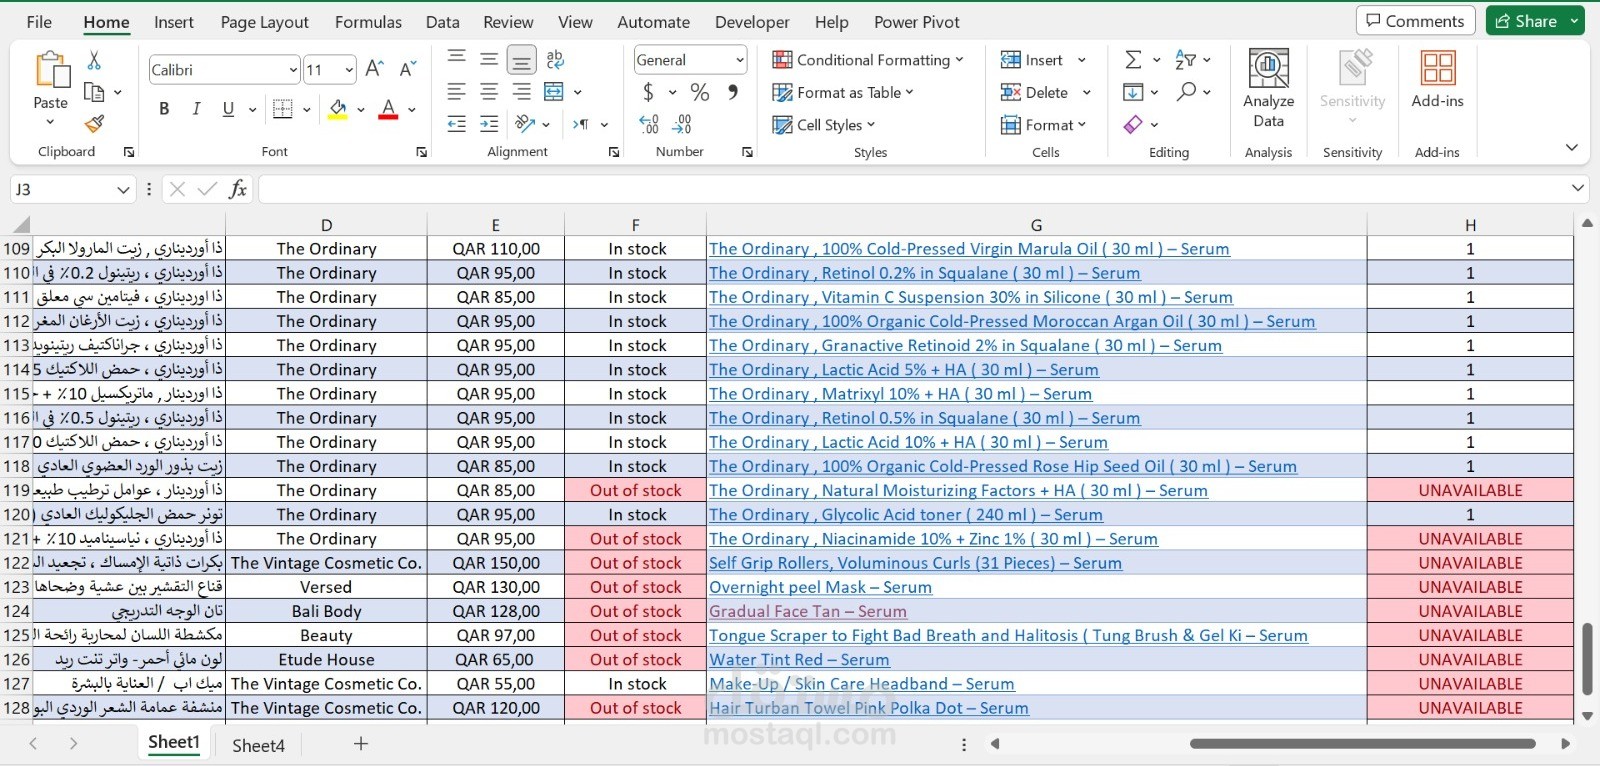The width and height of the screenshot is (1600, 766).
Task: Click the Increase Font Size icon
Action: [375, 69]
